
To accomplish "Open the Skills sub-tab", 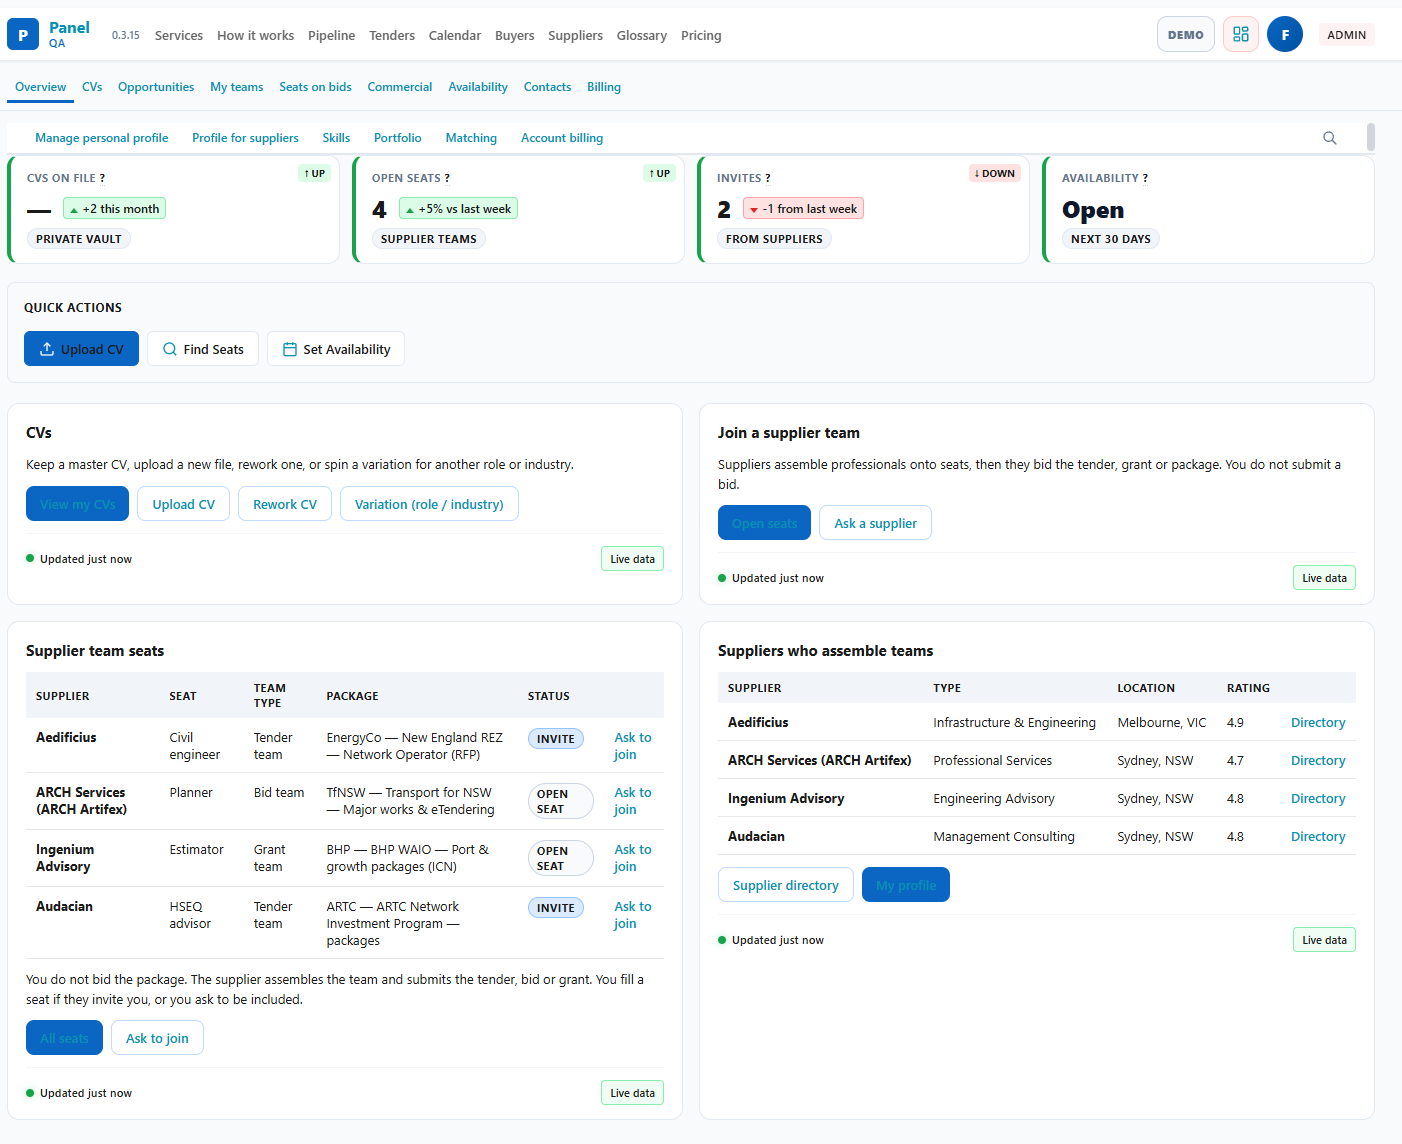I will pyautogui.click(x=336, y=138).
